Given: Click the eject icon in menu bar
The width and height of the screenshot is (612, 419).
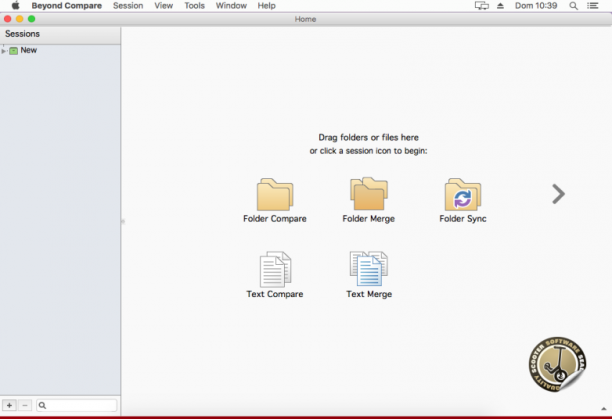Looking at the screenshot, I should tap(500, 6).
